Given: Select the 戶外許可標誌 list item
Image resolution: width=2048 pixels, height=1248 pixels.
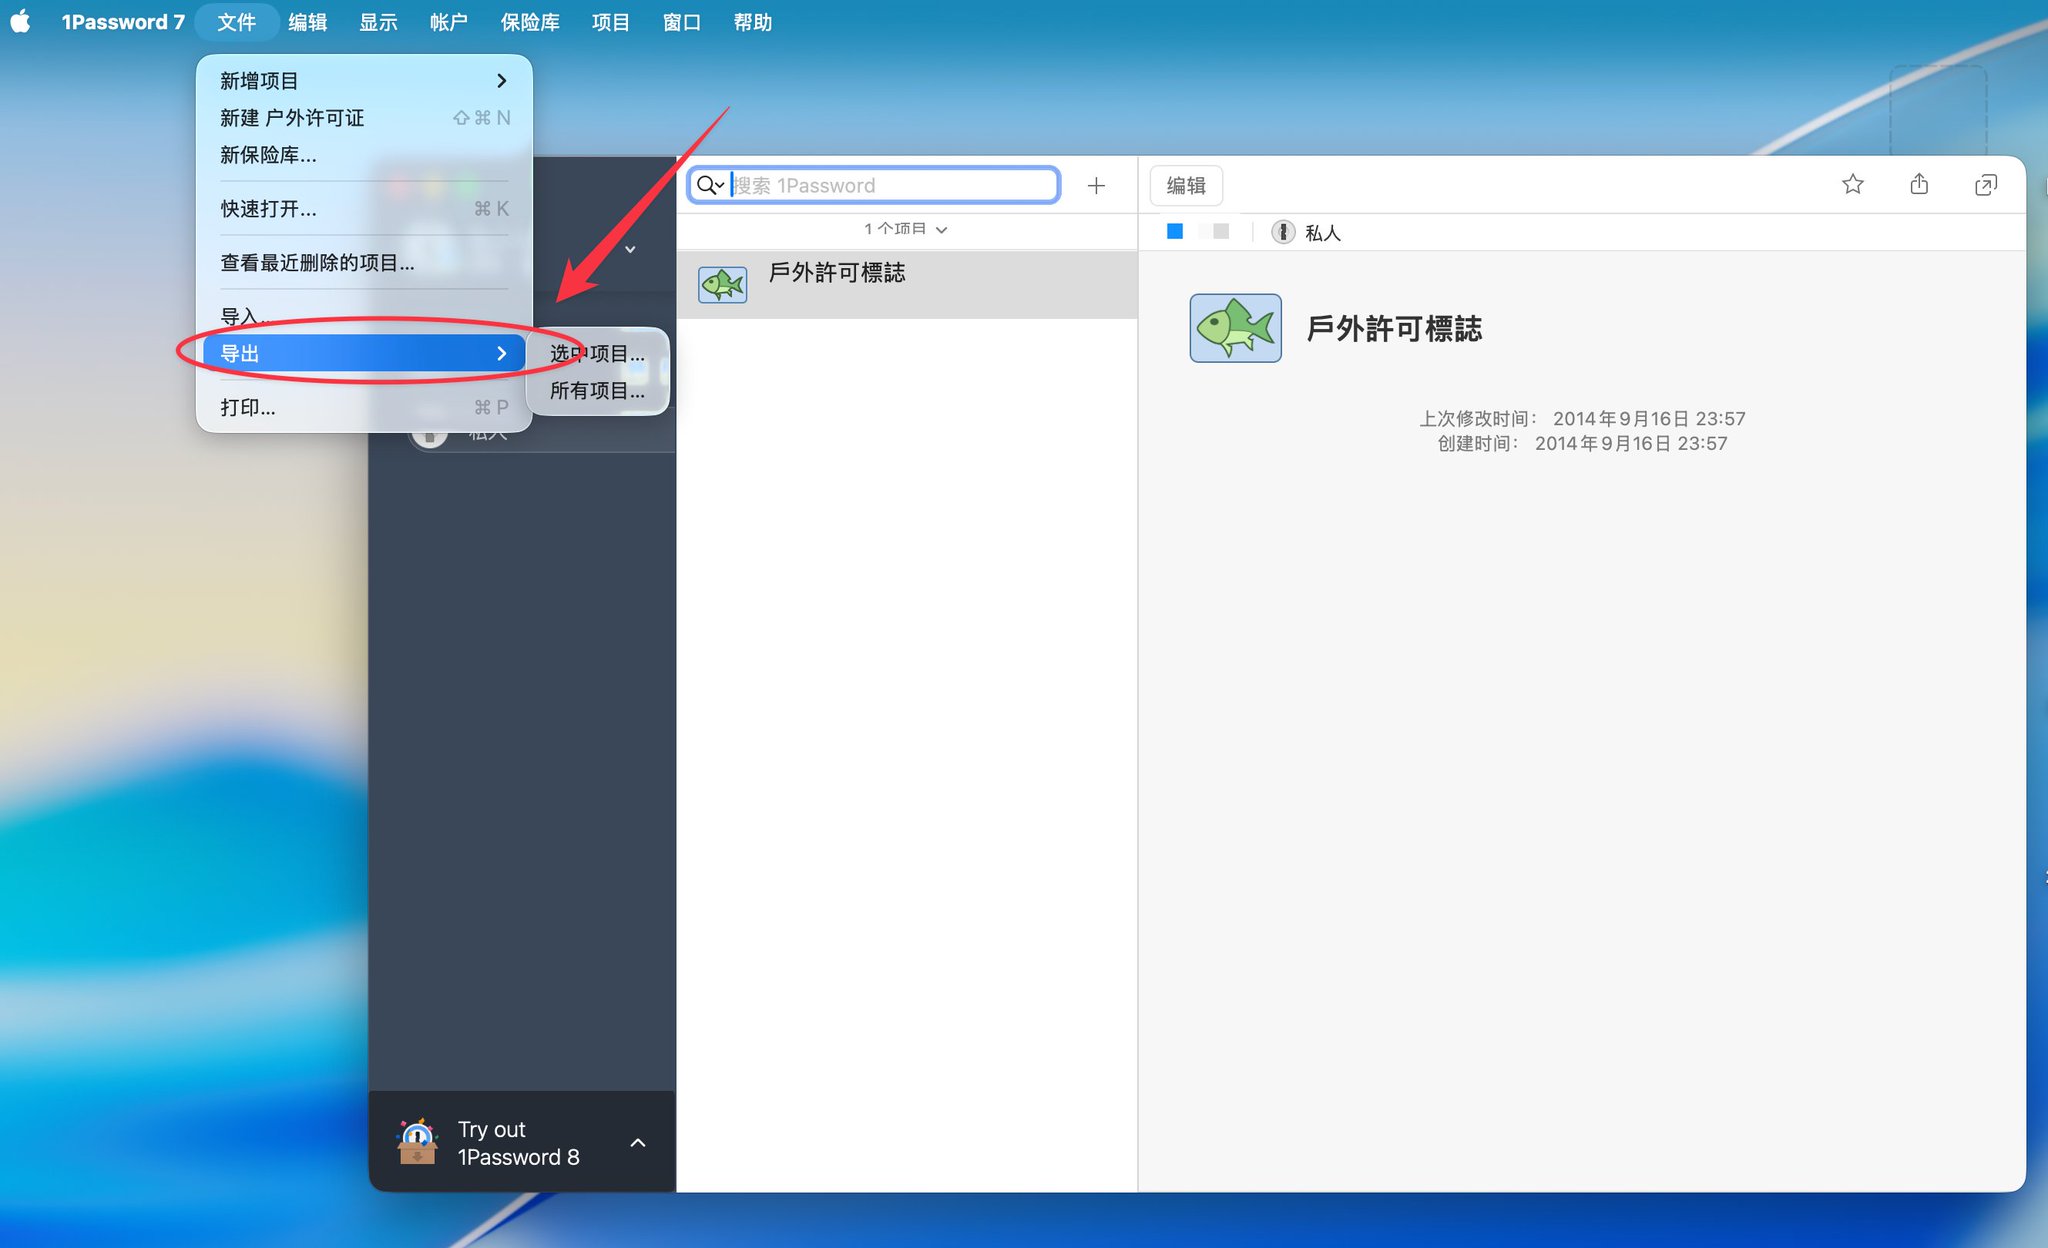Looking at the screenshot, I should 907,284.
